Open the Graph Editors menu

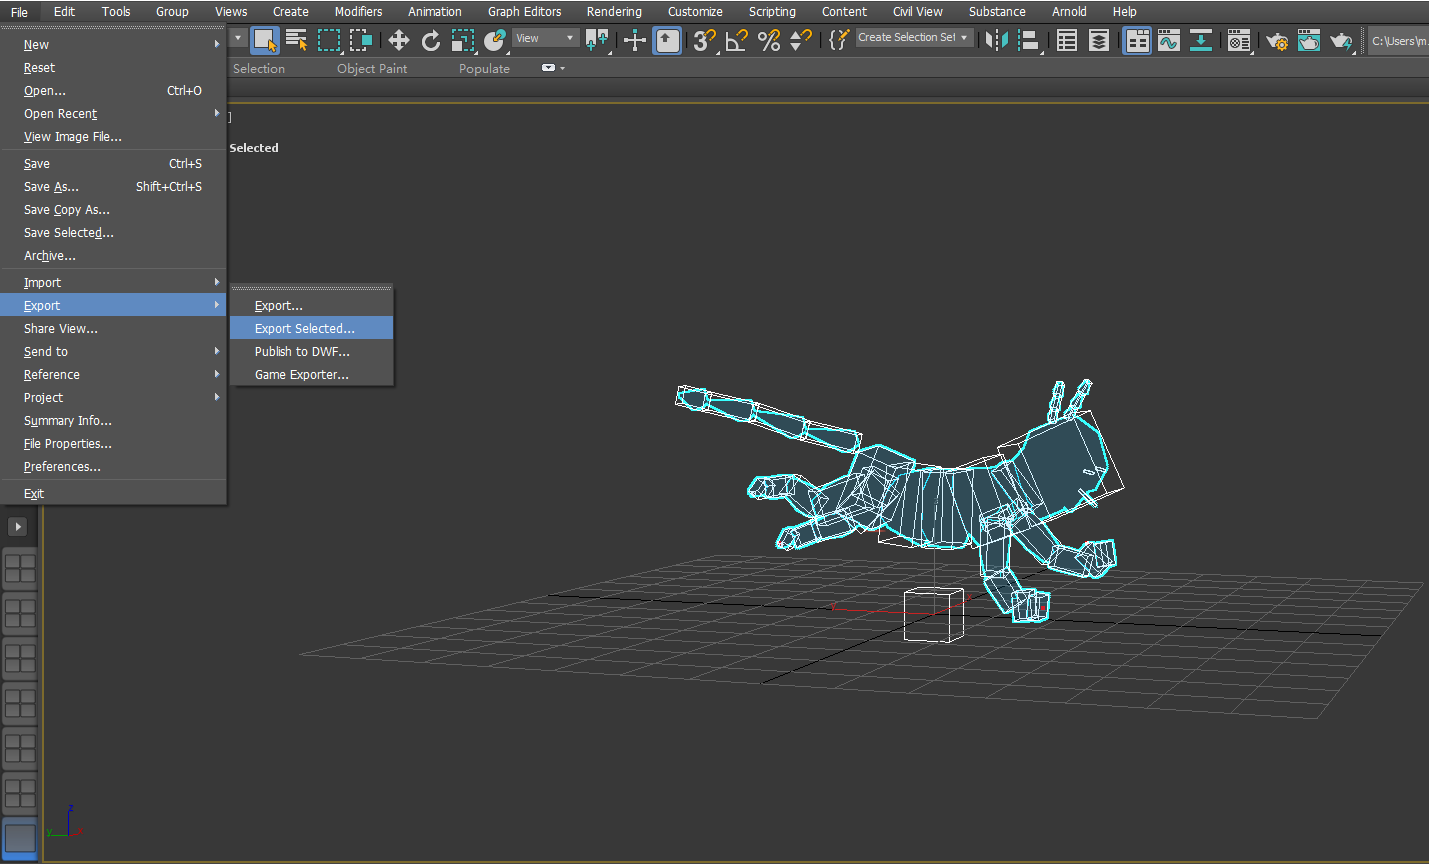pos(524,11)
